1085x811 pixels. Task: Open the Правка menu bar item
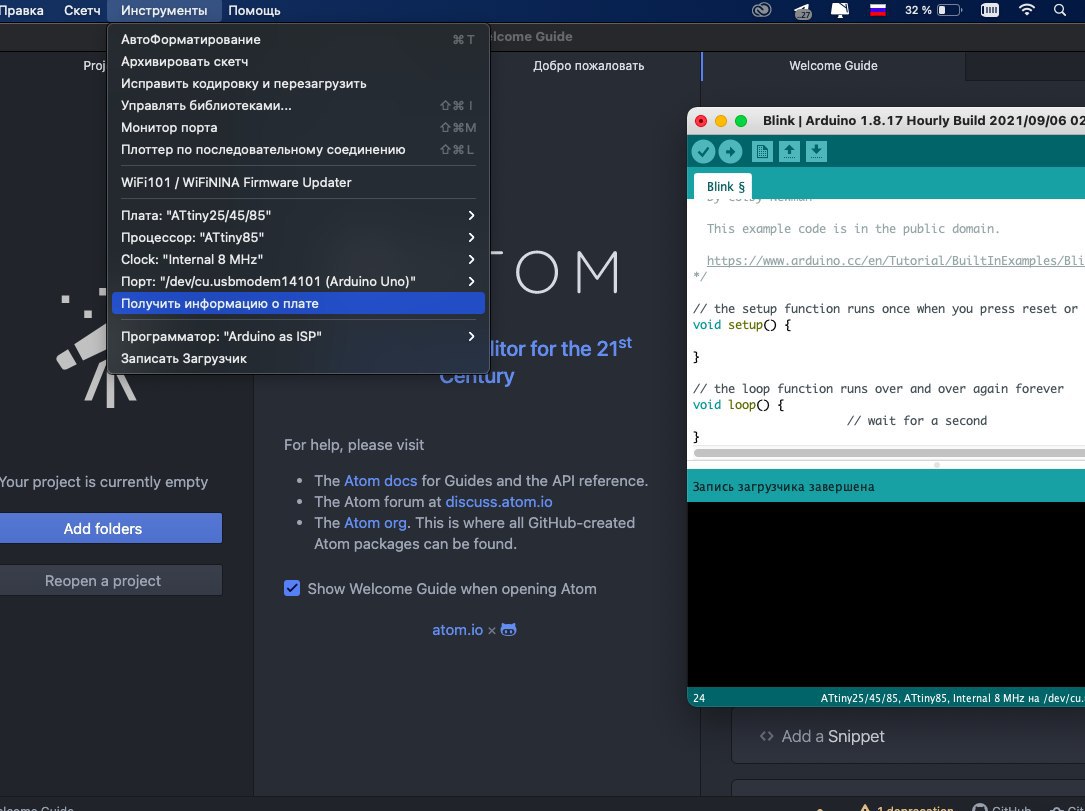click(x=22, y=10)
